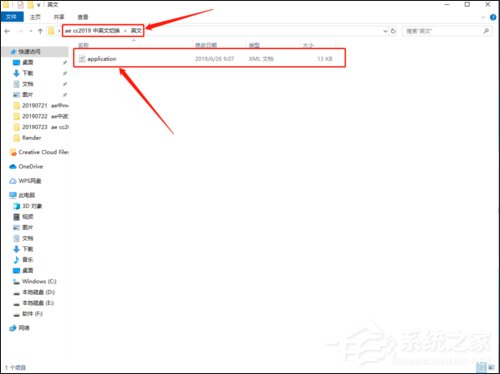The height and width of the screenshot is (374, 500).
Task: Open 图片 under This PC
Action: 27,227
